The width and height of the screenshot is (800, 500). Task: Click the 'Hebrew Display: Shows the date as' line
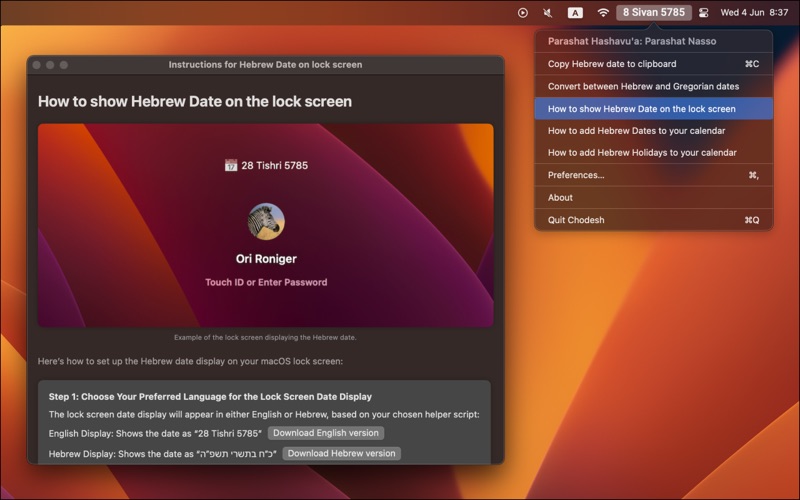pos(163,454)
